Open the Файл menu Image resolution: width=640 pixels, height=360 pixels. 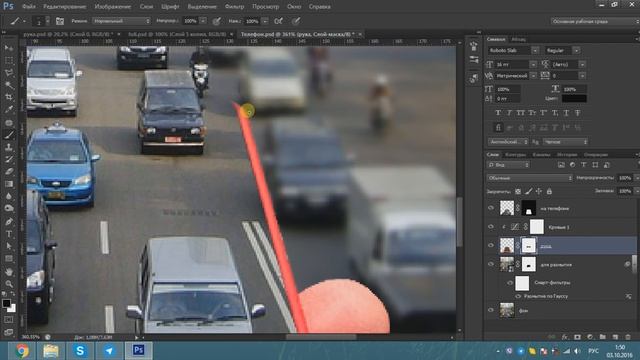coord(29,7)
